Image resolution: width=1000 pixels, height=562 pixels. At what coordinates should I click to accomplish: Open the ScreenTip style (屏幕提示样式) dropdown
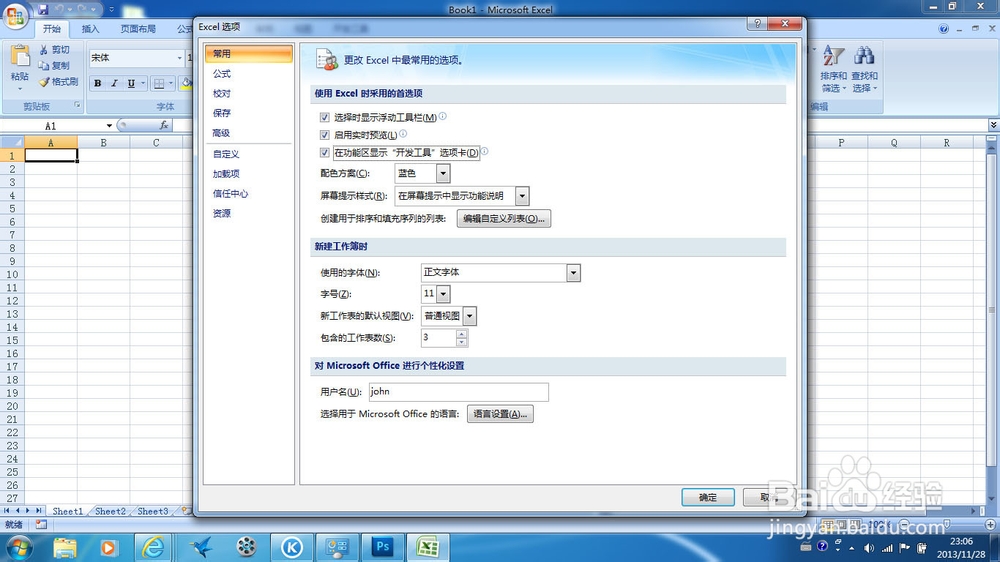tap(522, 196)
